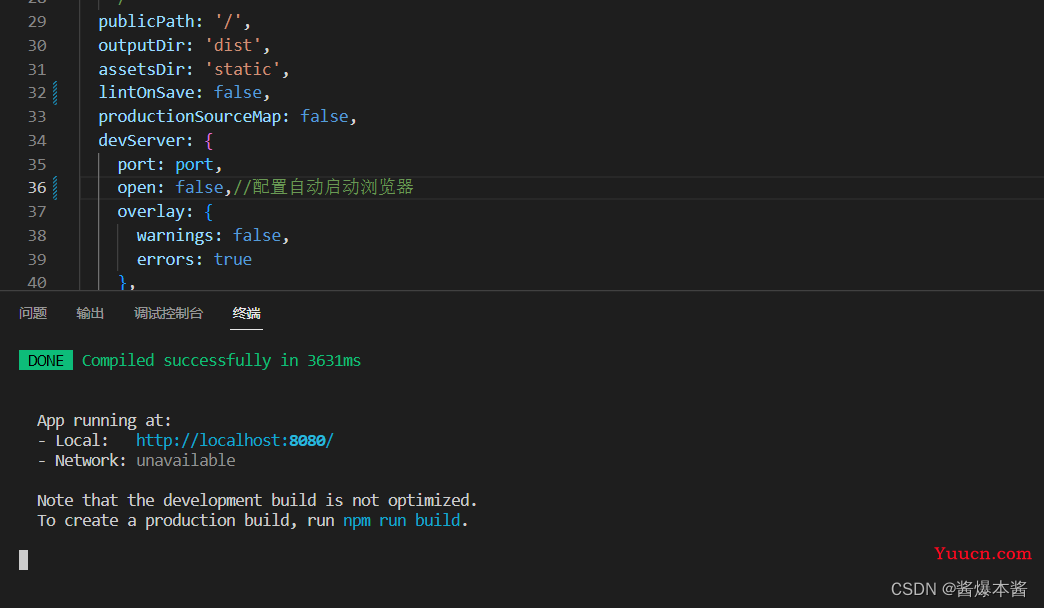Screen dimensions: 1044x608
Task: Click the overlay property name
Action: [151, 212]
